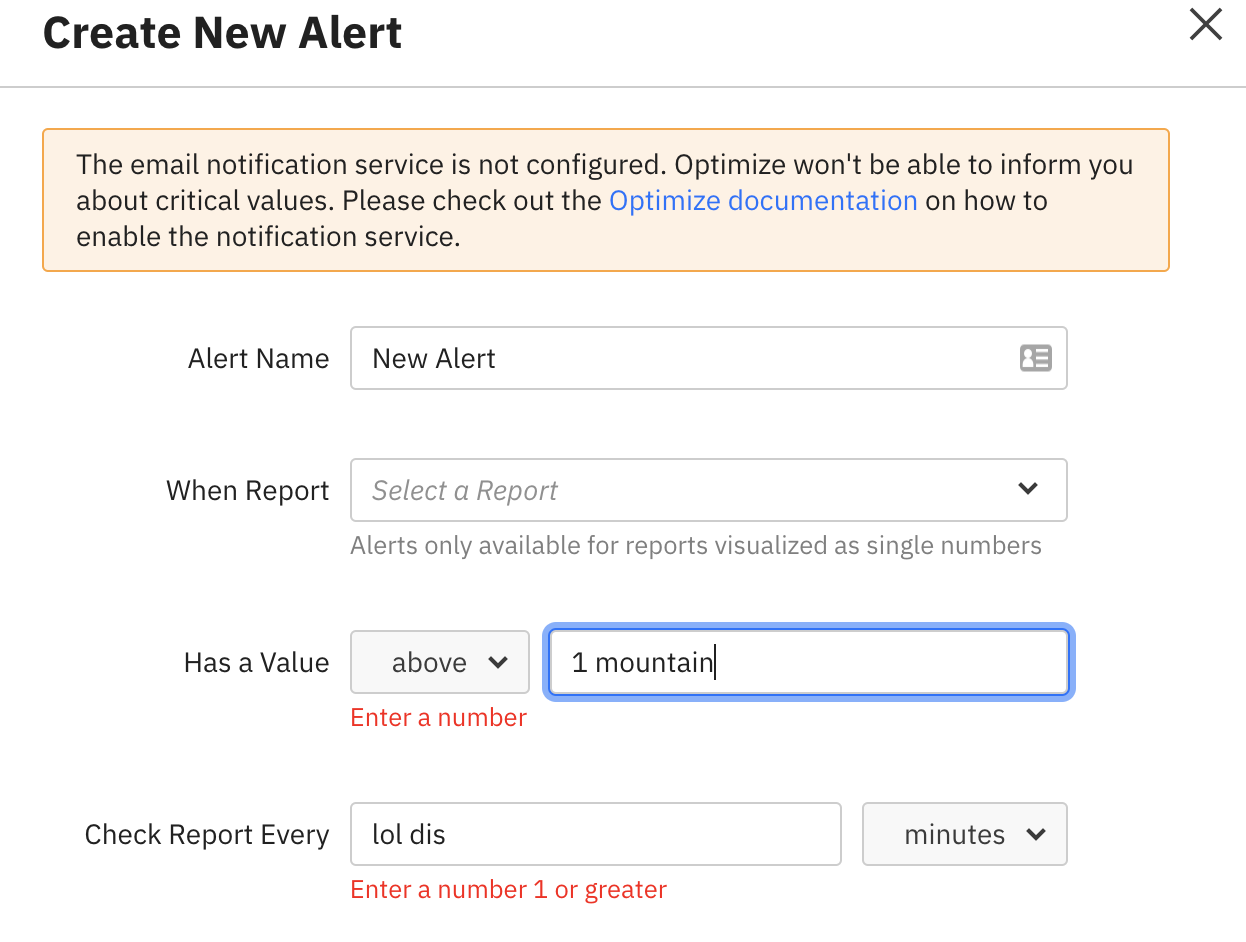Click the contact card icon in Alert Name
This screenshot has height=942, width=1246.
[1035, 358]
